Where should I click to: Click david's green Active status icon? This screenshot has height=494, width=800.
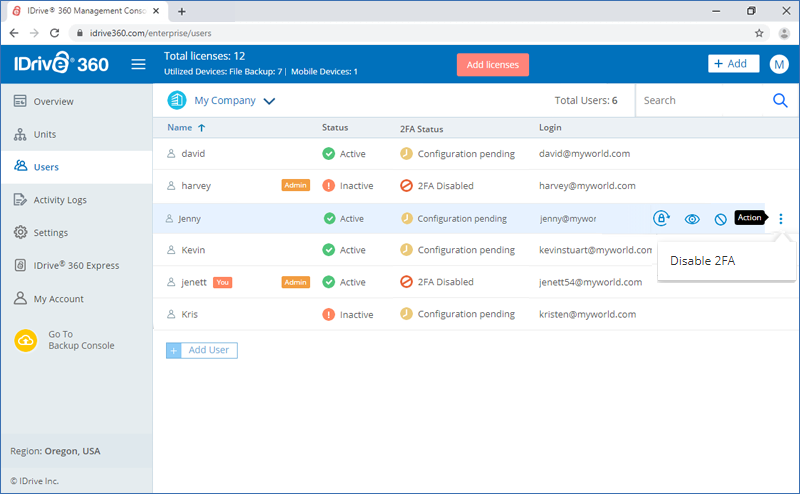click(x=329, y=154)
